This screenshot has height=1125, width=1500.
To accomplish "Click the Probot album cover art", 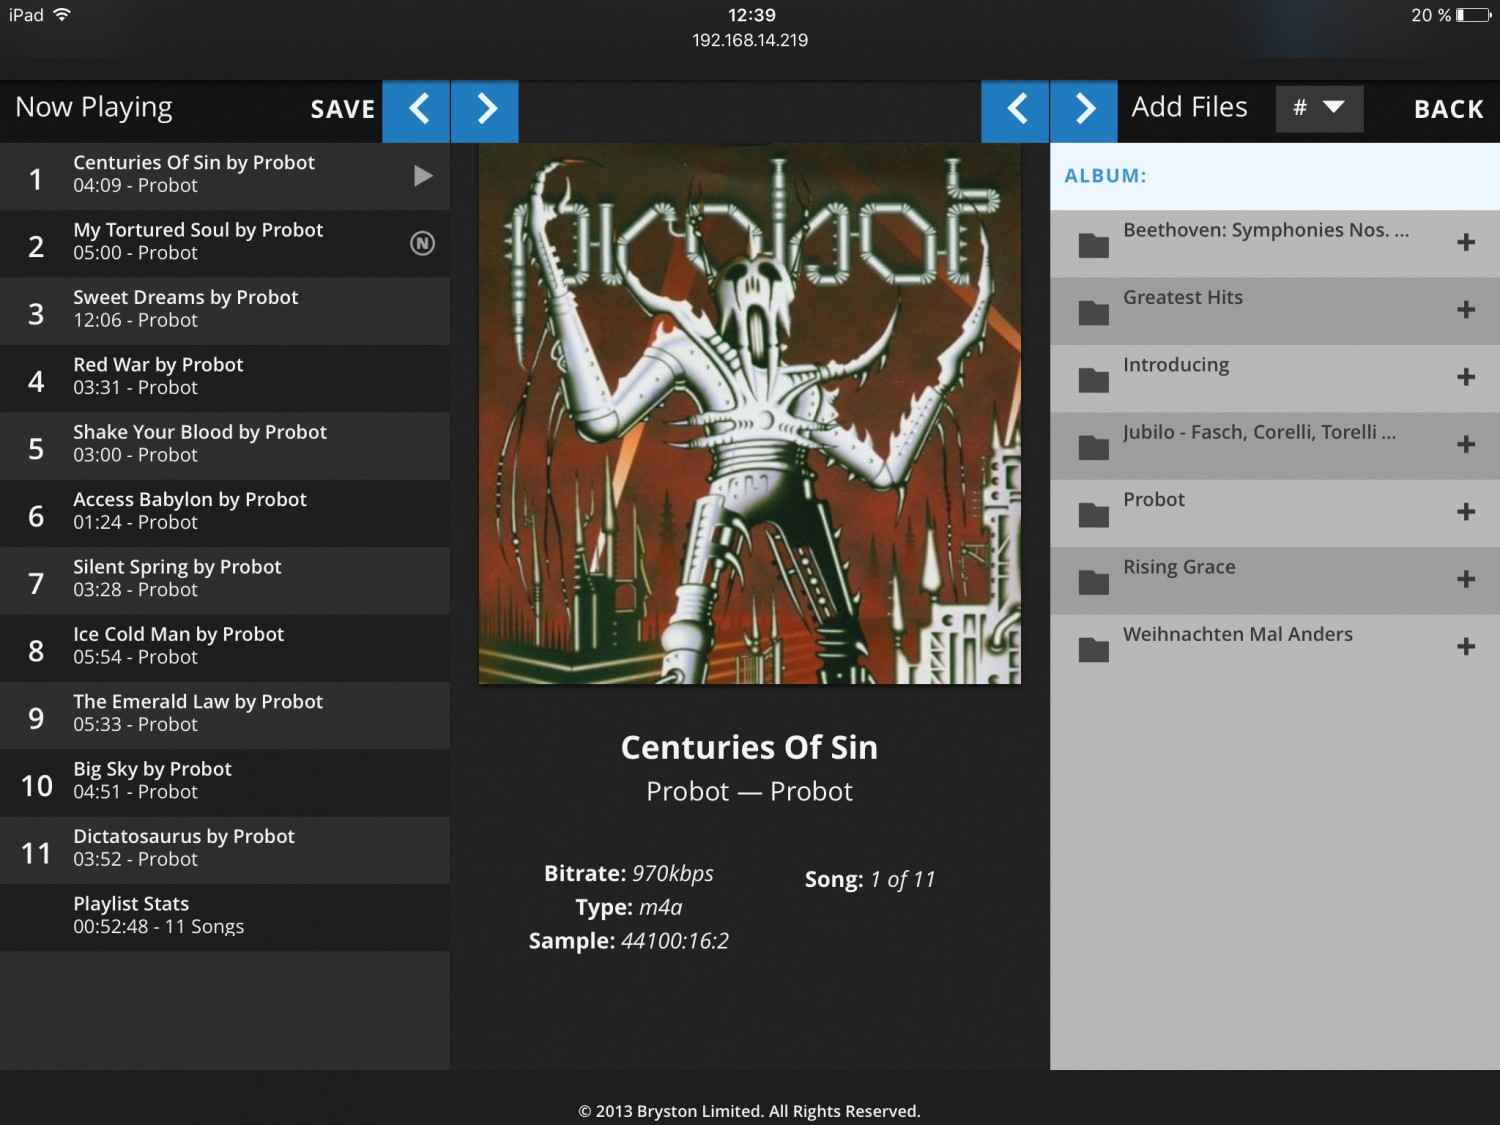I will (x=750, y=414).
